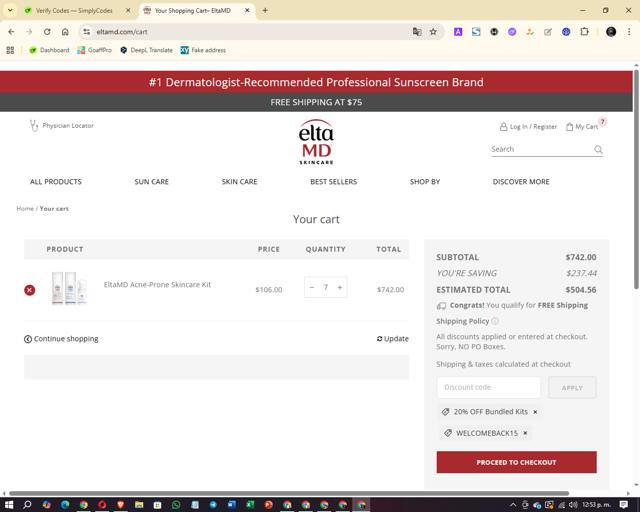Reload the page

coord(47,32)
